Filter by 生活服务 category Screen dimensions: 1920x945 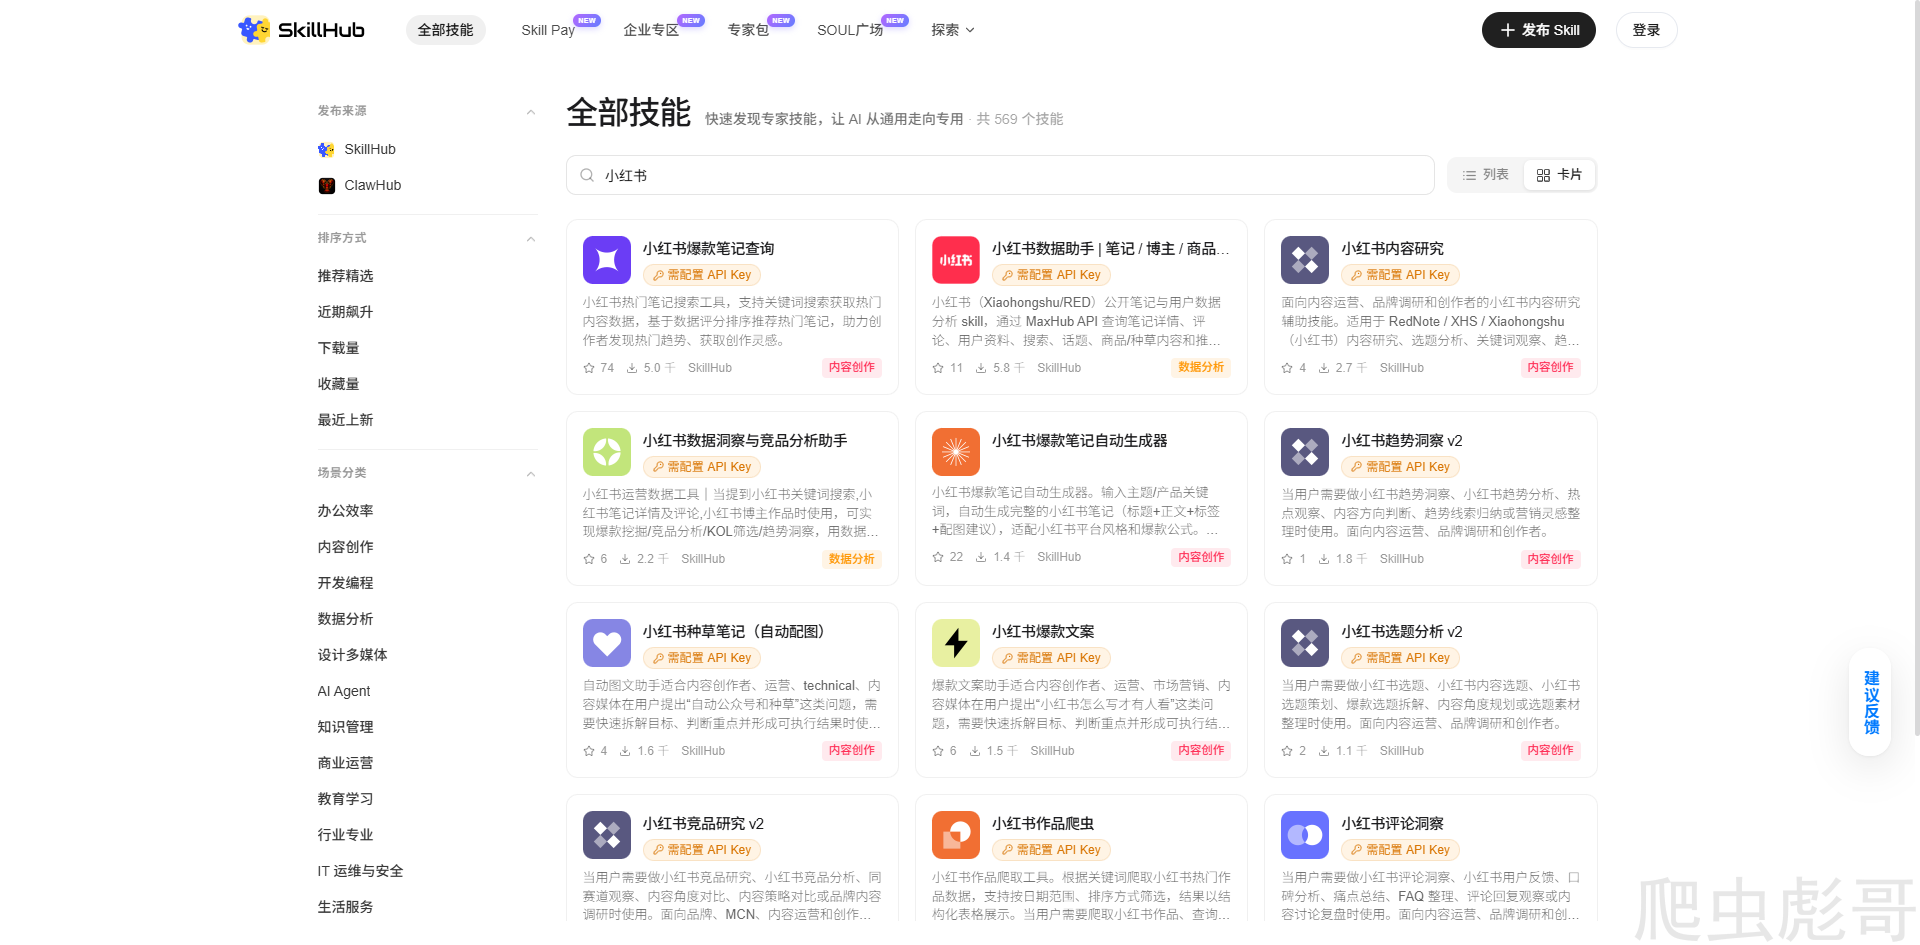[346, 907]
